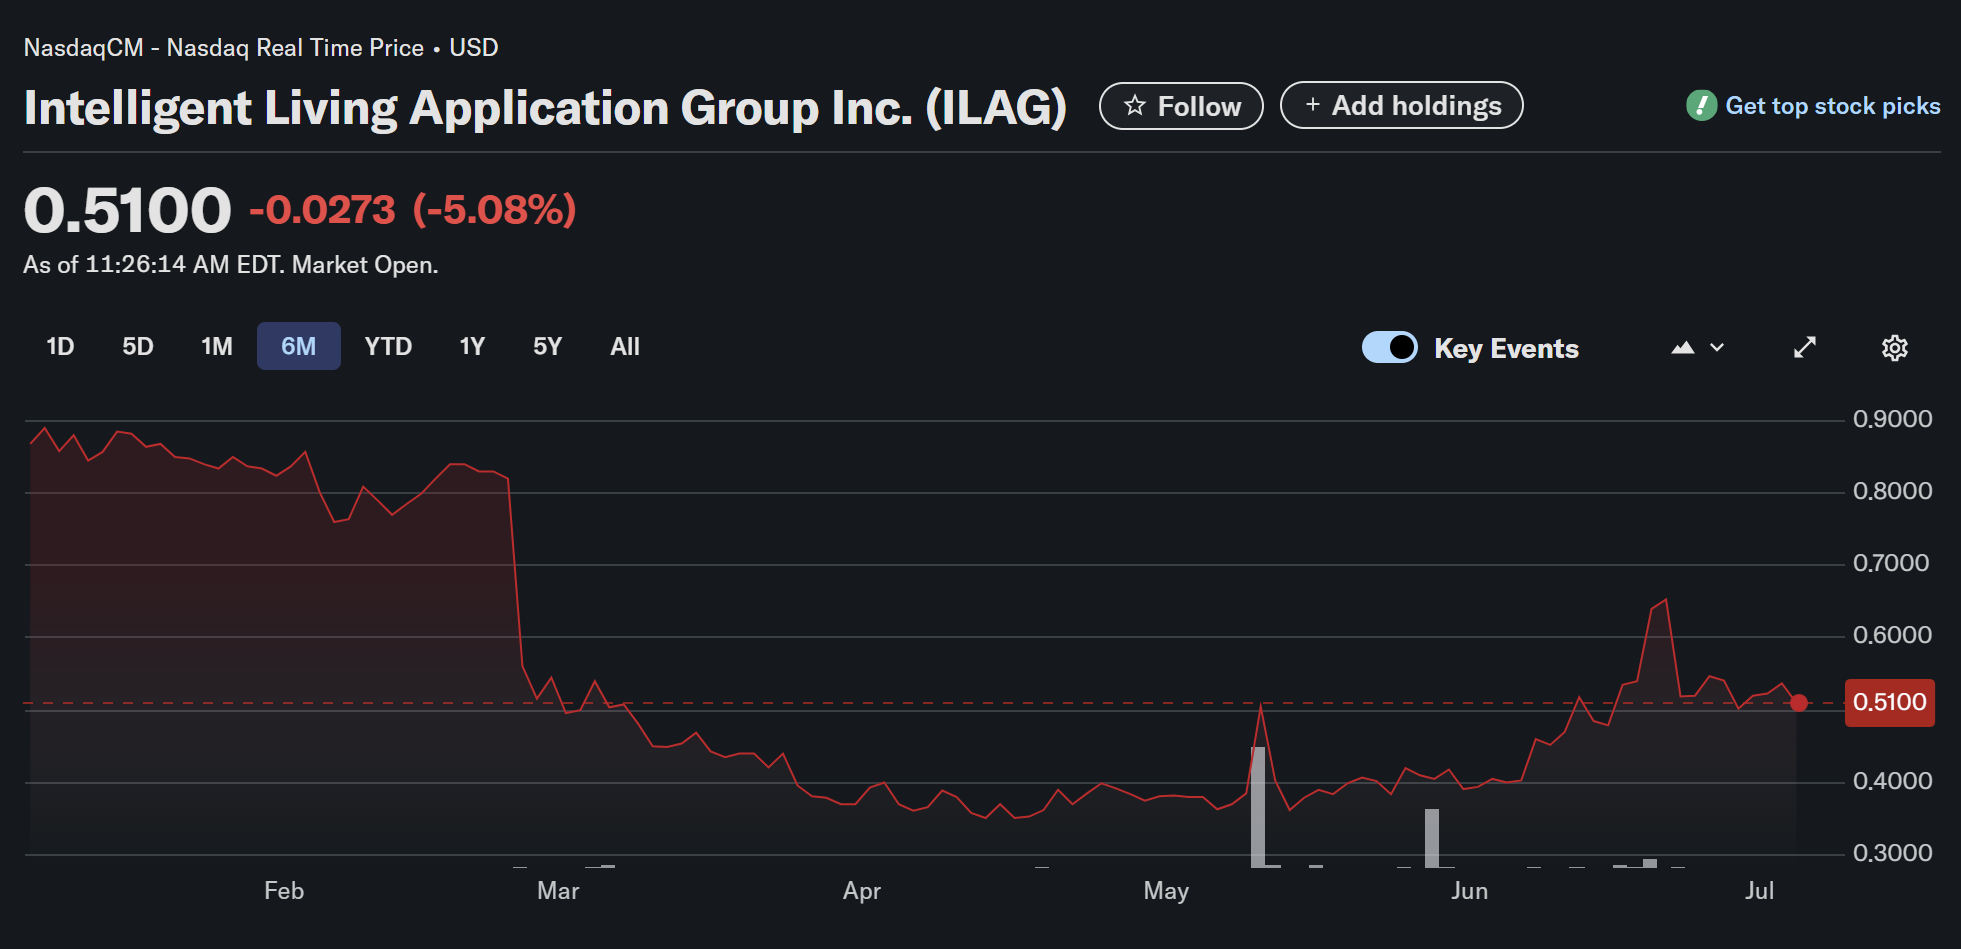Click the 0.4000 axis label
Screen dimensions: 1961x949
tap(1892, 781)
